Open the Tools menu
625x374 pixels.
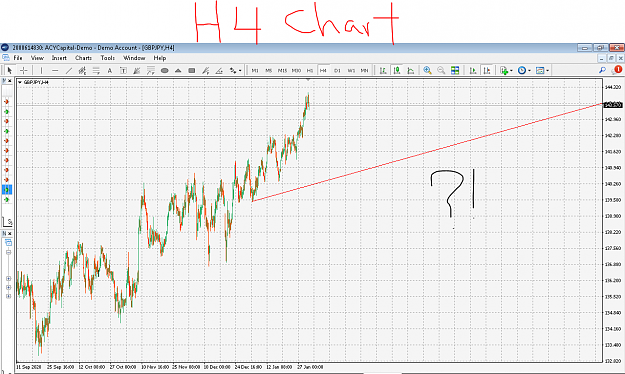[108, 58]
